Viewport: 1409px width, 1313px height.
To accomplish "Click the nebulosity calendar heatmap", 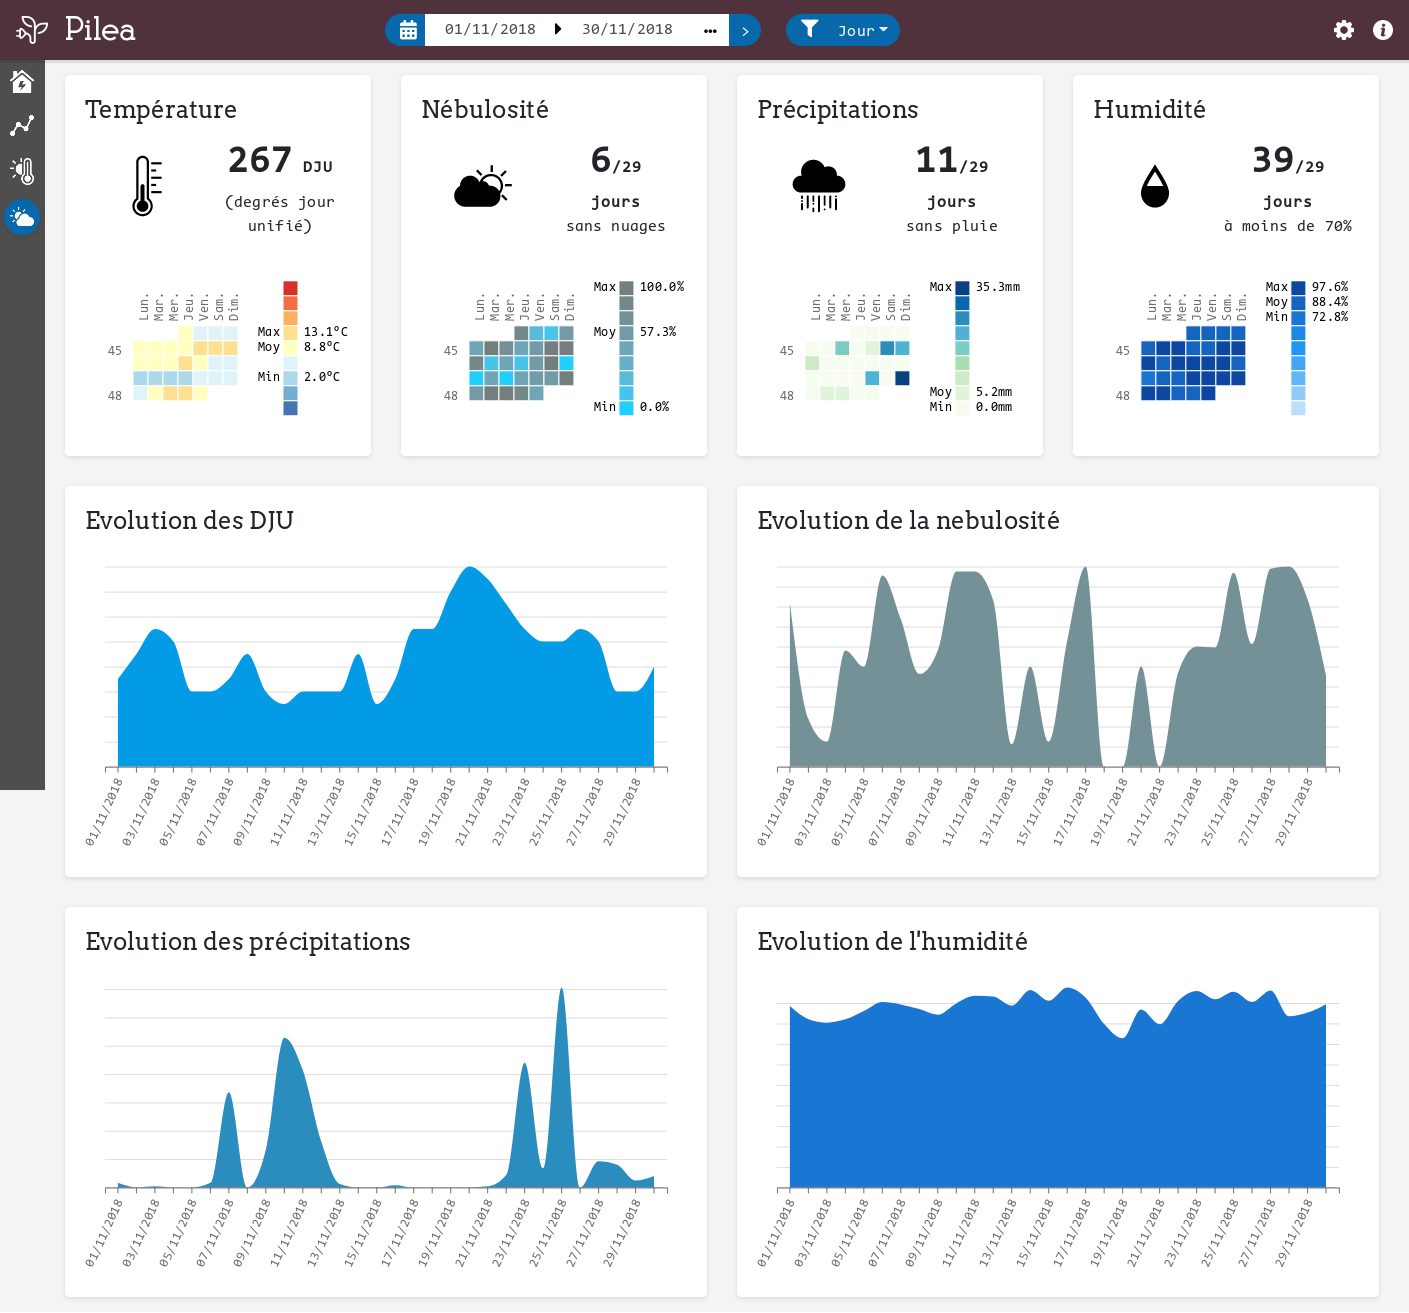I will click(x=522, y=363).
